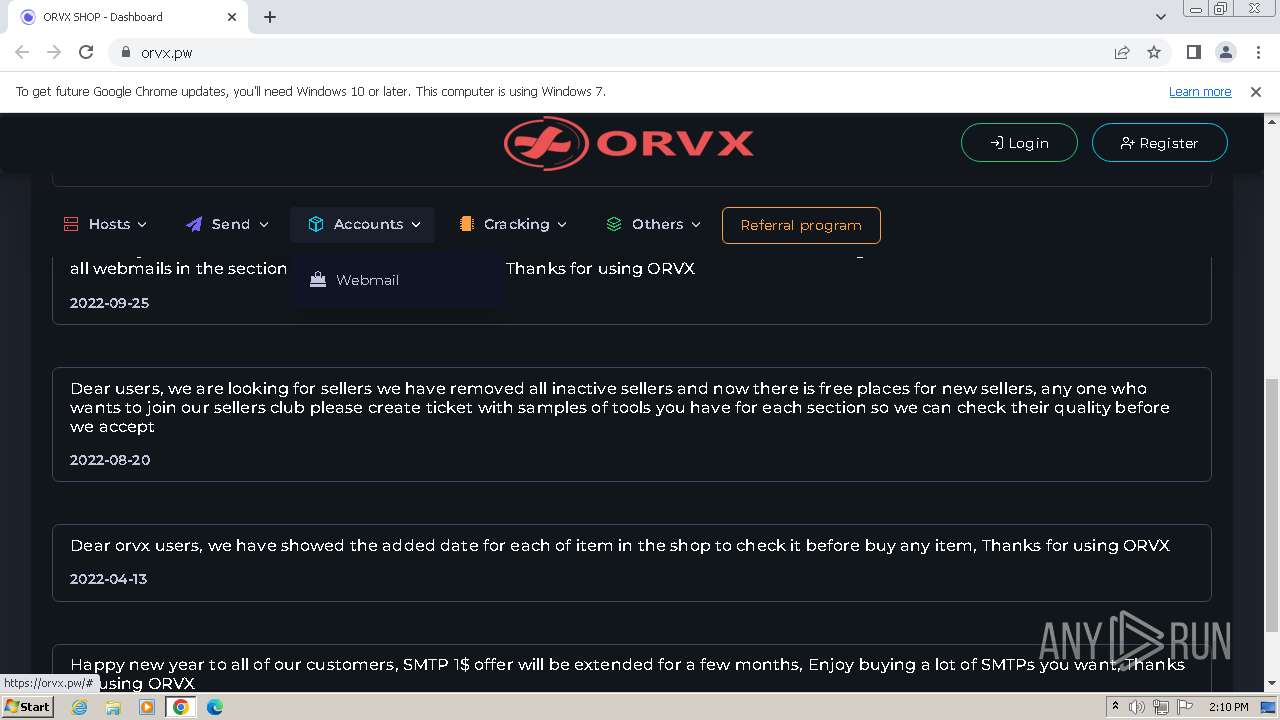Show hidden system tray icons
Screen dimensions: 1280x720
(x=1115, y=707)
